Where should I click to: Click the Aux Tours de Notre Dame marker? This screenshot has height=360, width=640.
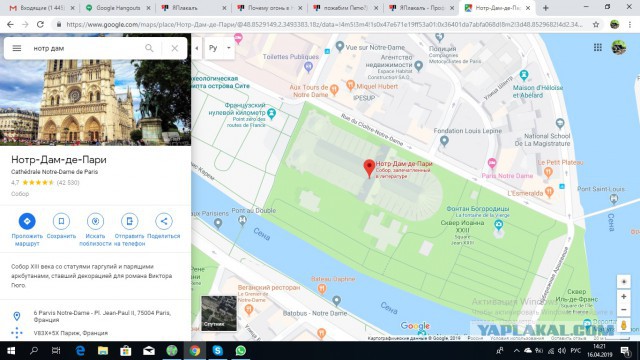click(x=334, y=89)
